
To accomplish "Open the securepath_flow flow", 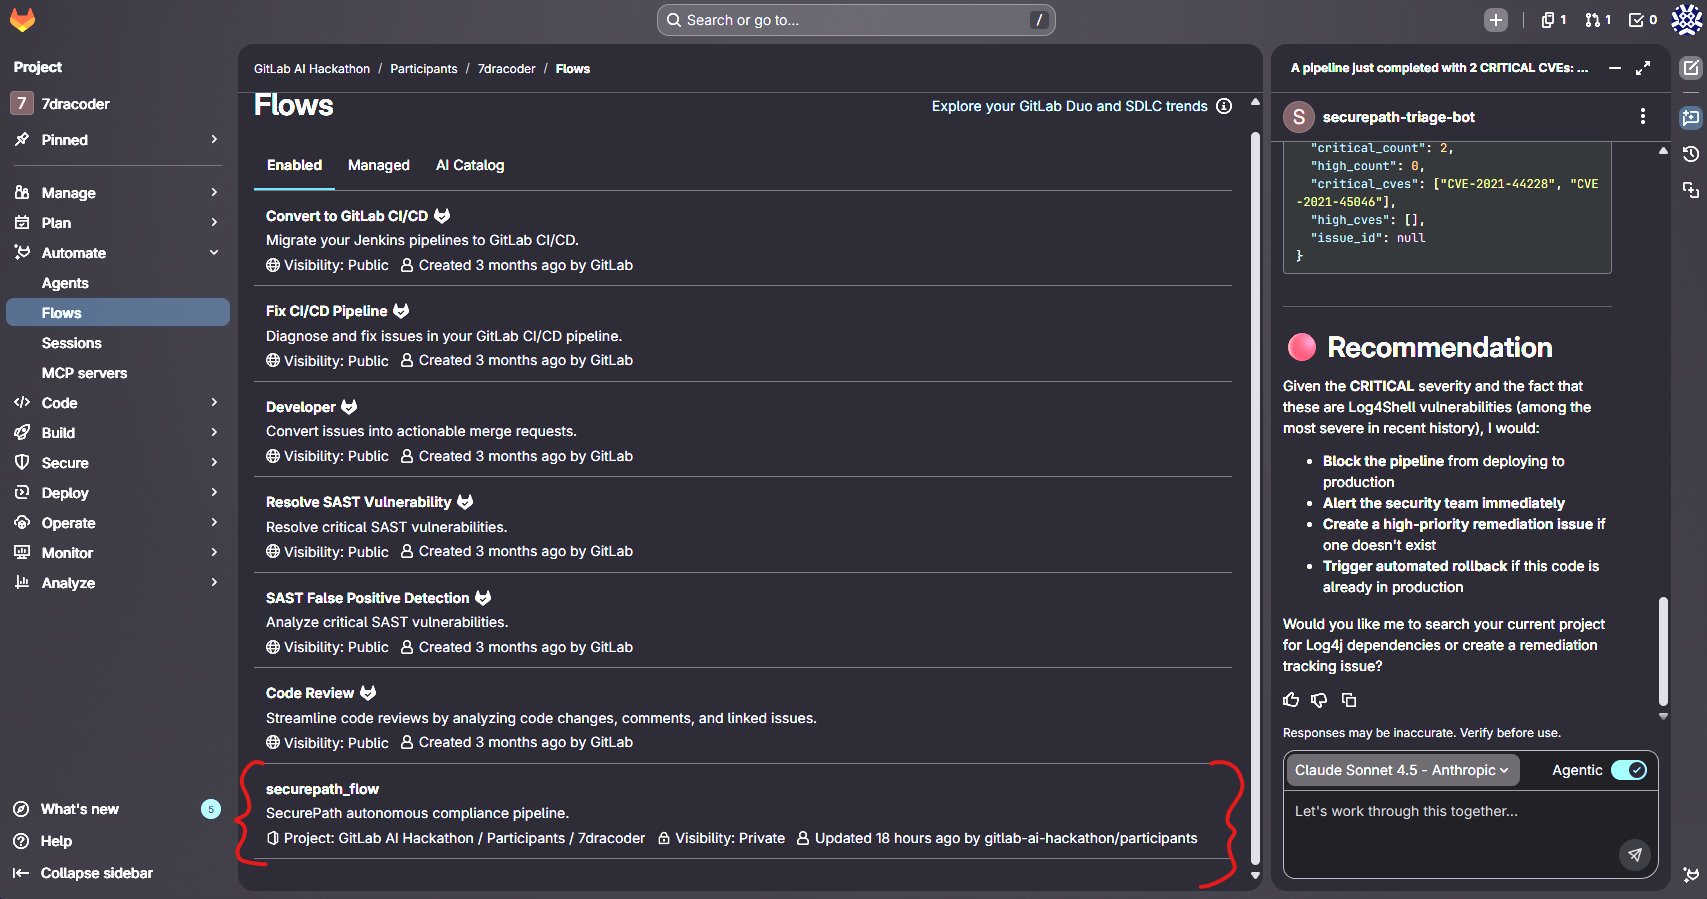I will pyautogui.click(x=322, y=789).
